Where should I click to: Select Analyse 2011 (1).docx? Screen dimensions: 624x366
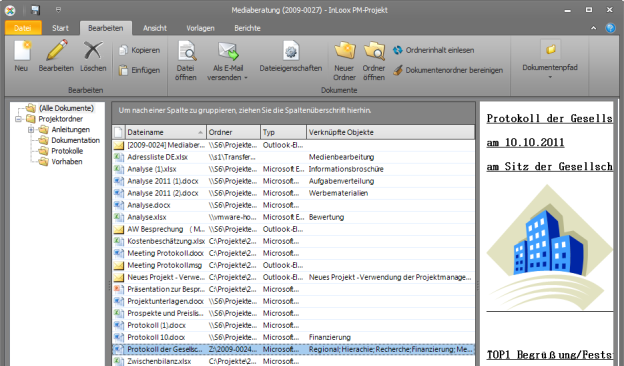click(x=294, y=181)
